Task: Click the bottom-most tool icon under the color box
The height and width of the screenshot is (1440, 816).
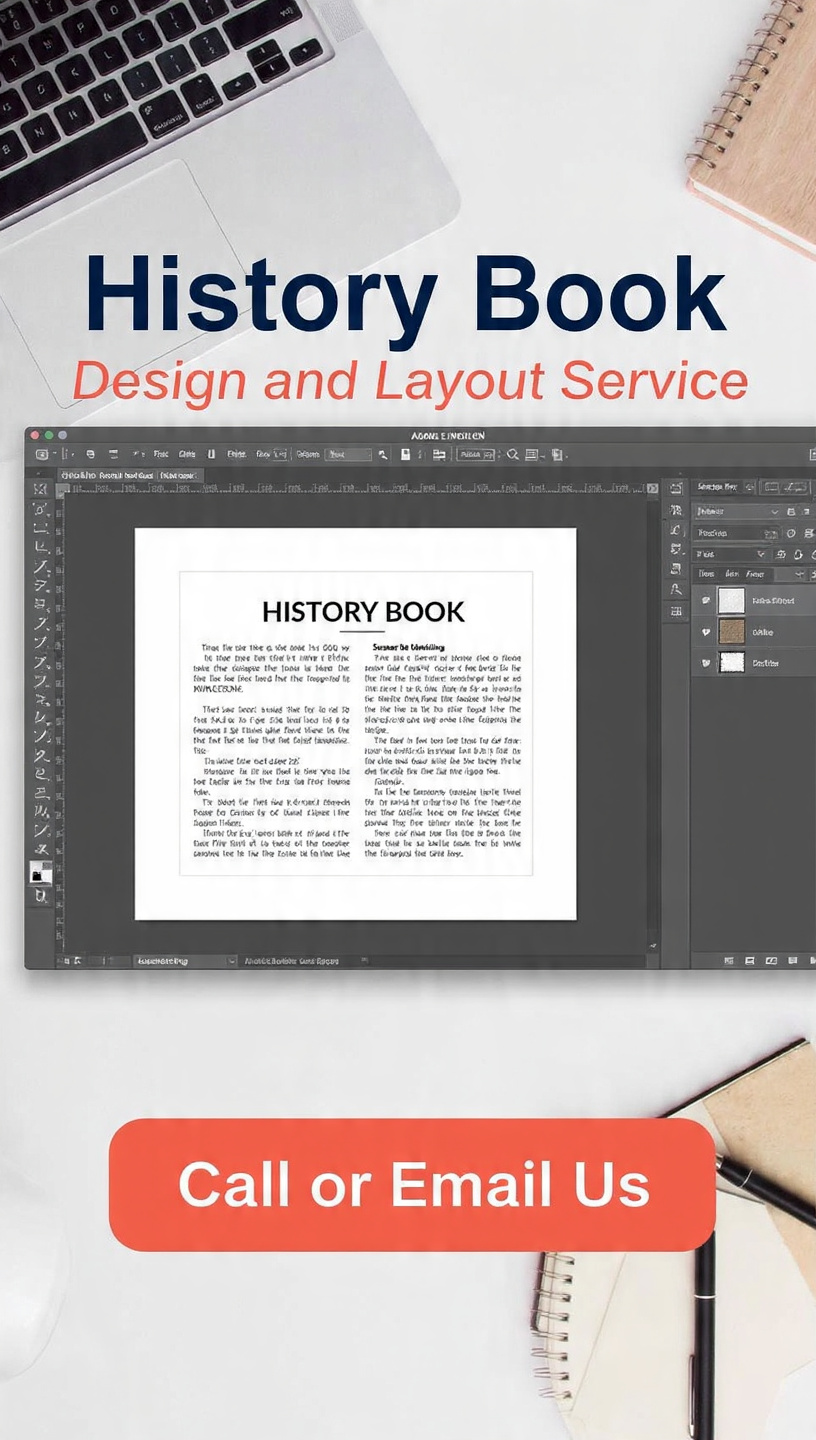Action: [x=40, y=897]
